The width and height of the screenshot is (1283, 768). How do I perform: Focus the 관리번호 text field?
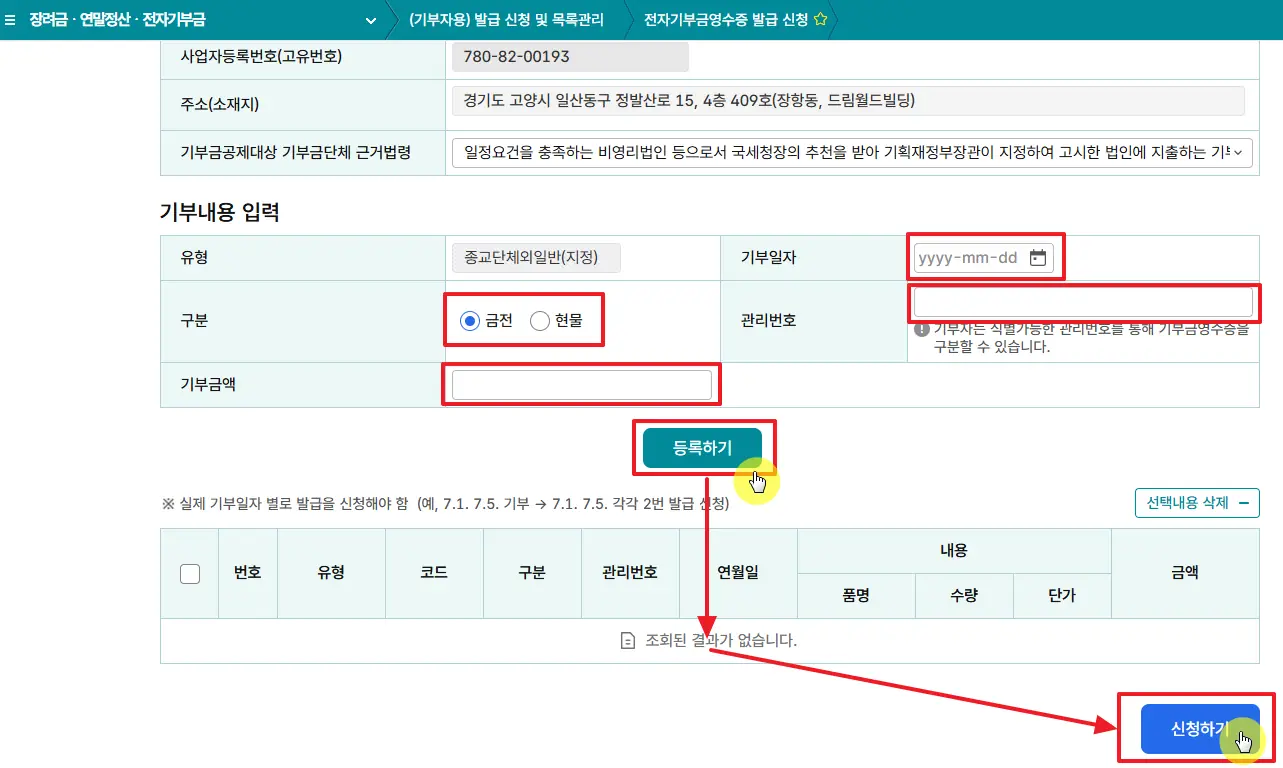(1083, 303)
